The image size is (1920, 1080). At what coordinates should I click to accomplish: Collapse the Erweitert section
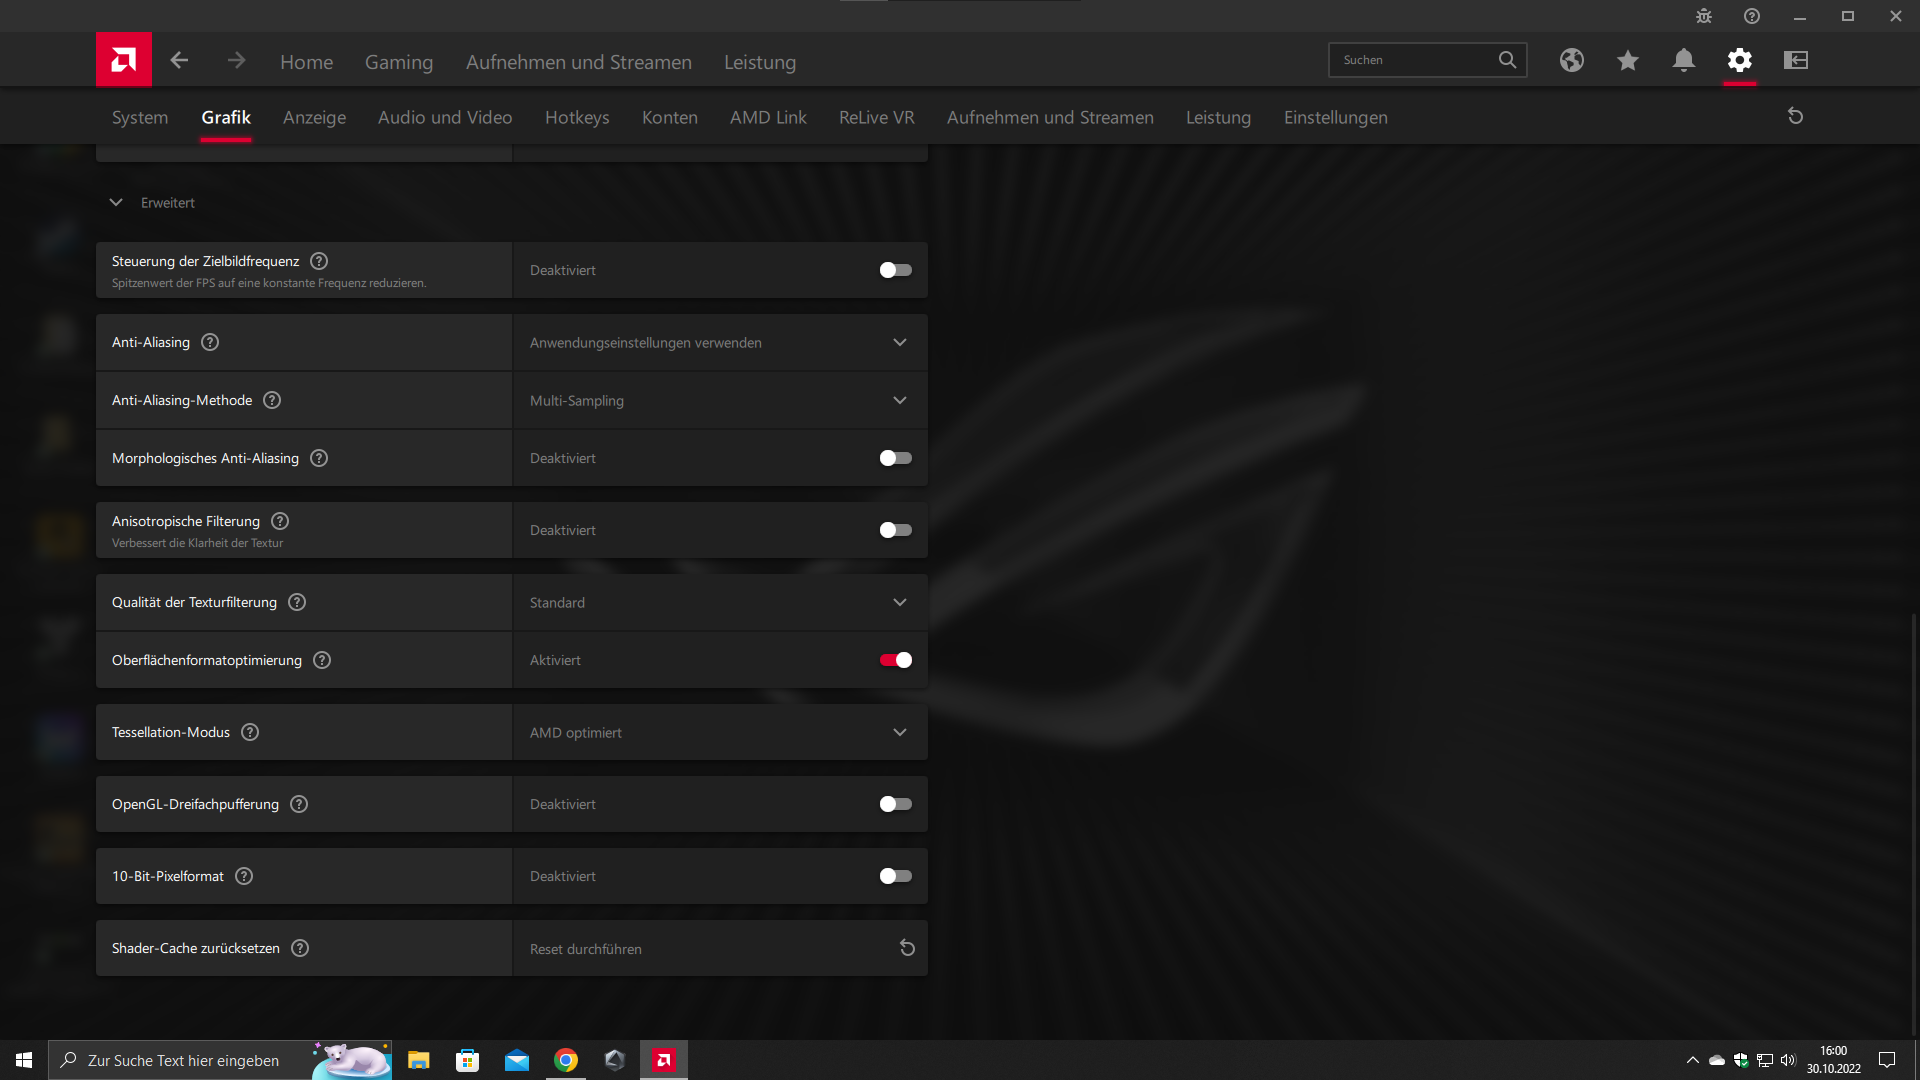(x=116, y=202)
